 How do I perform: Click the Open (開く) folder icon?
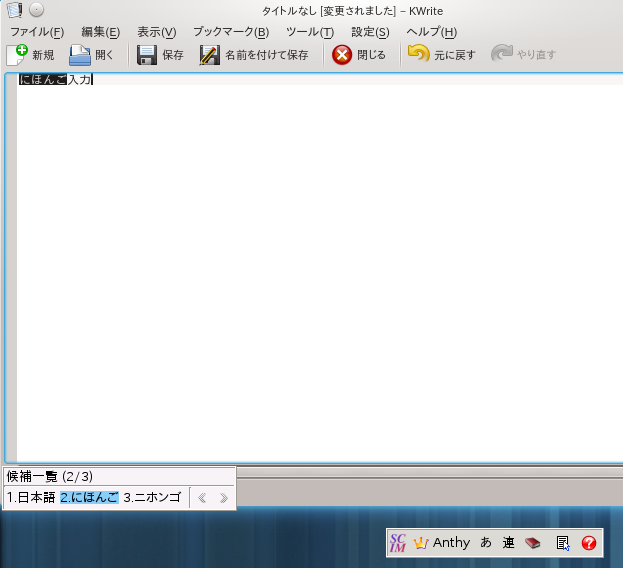(x=80, y=55)
